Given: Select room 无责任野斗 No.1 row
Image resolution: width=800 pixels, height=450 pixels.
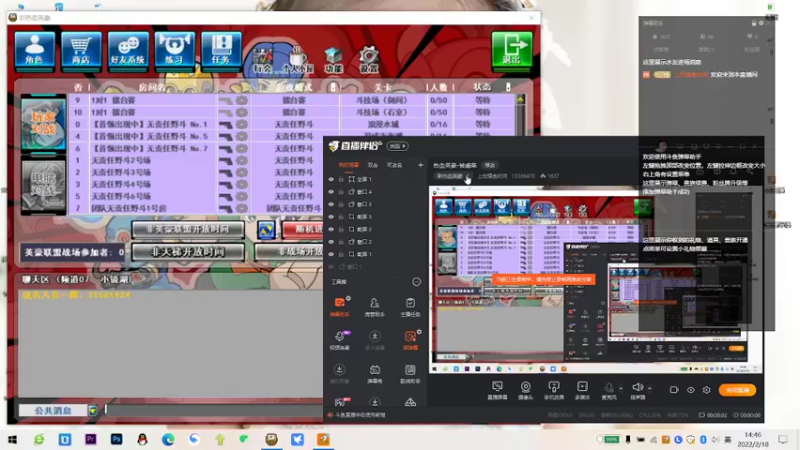Looking at the screenshot, I should coord(294,124).
